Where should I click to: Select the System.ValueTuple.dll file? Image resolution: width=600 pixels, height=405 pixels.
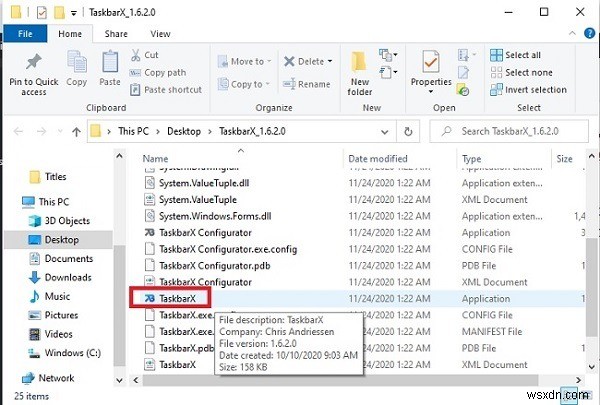point(197,183)
